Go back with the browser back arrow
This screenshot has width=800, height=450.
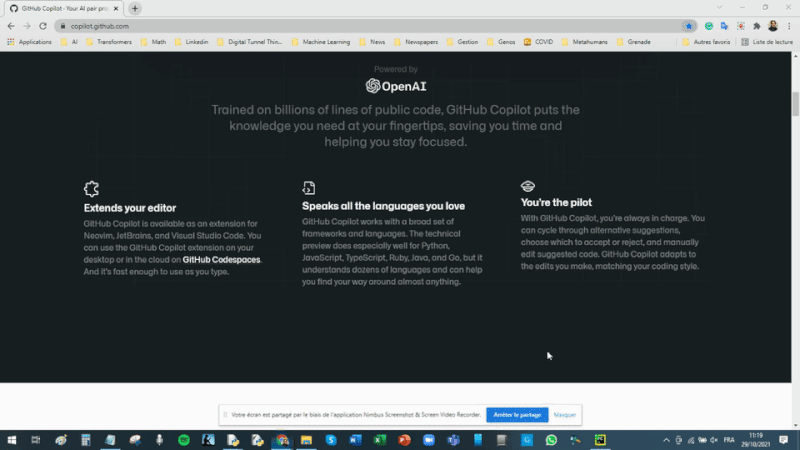point(11,26)
